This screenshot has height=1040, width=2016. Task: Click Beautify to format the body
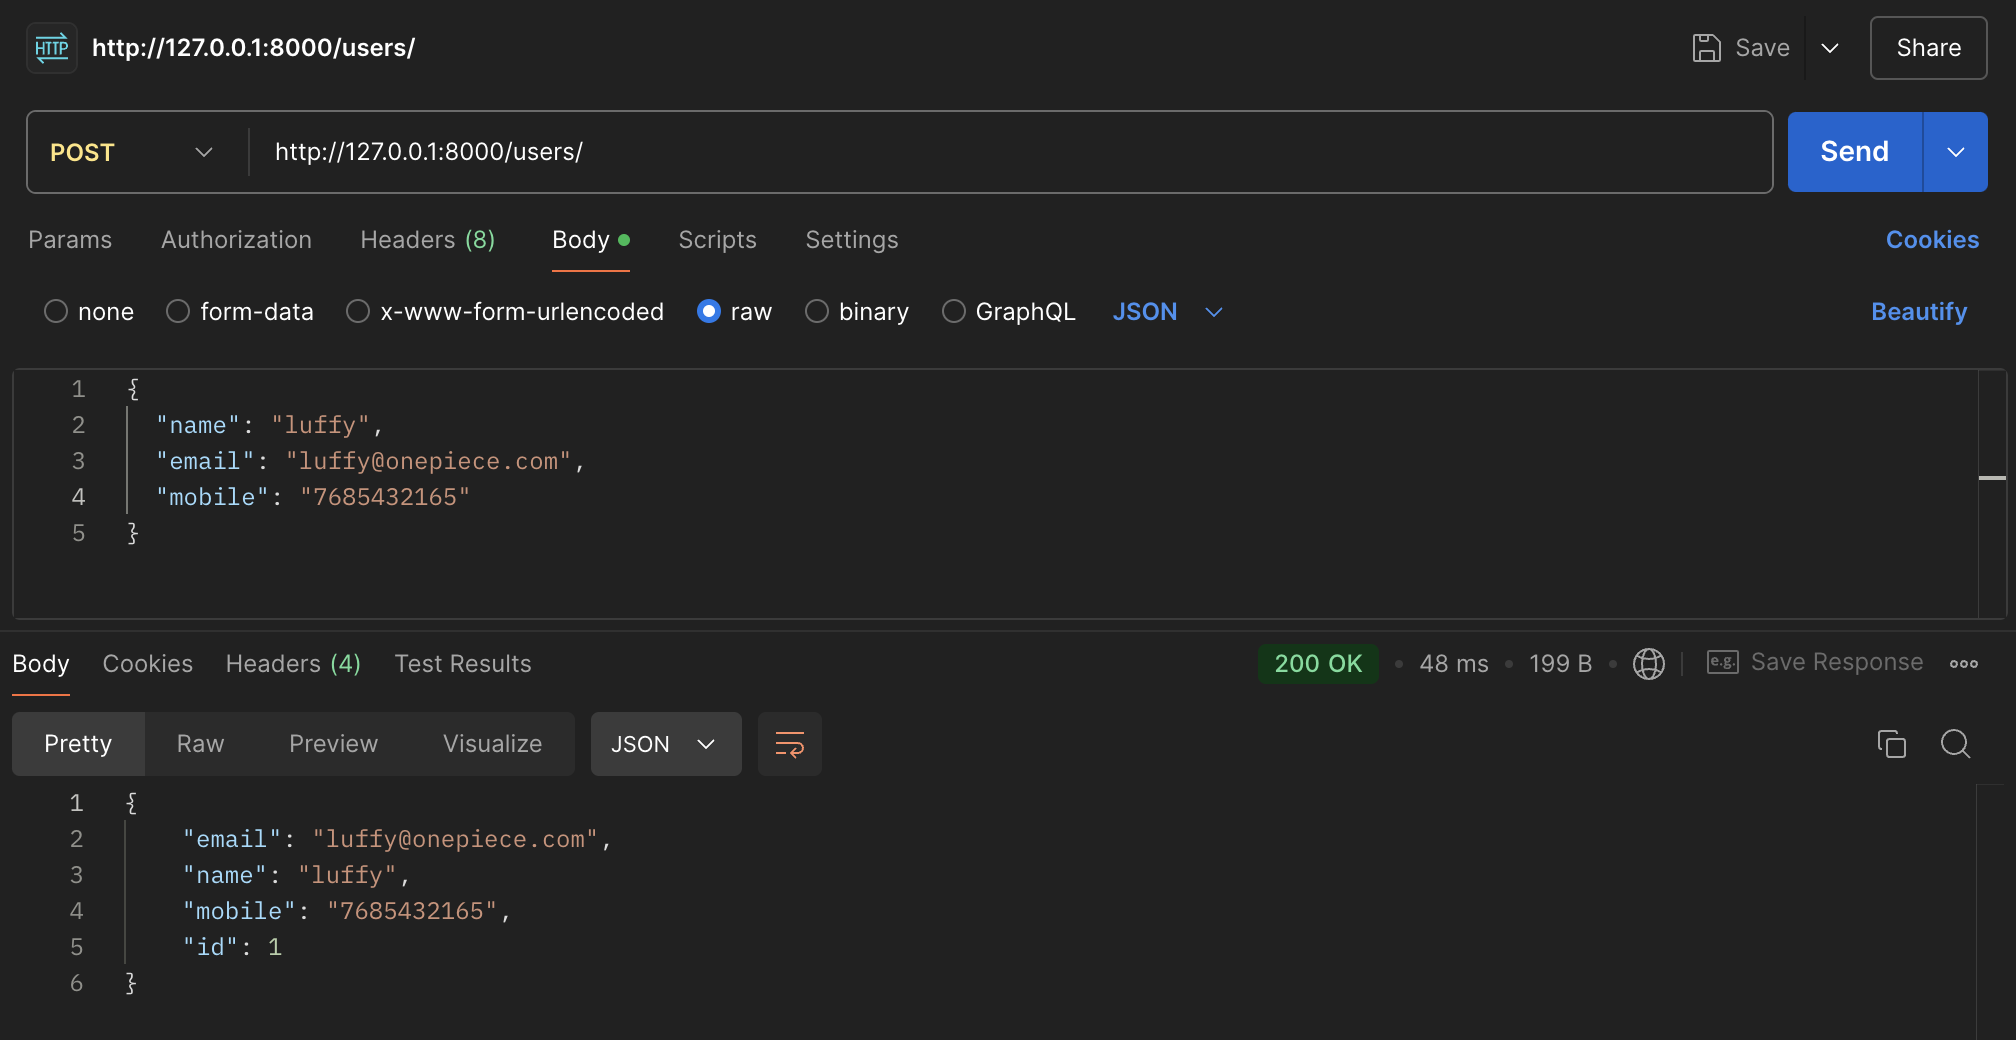(1919, 312)
